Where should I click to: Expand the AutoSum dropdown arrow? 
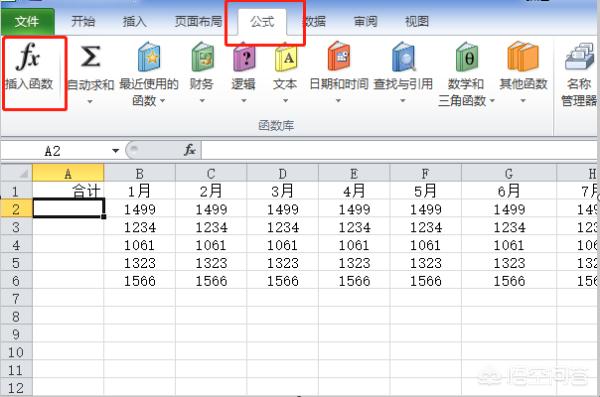(x=90, y=102)
